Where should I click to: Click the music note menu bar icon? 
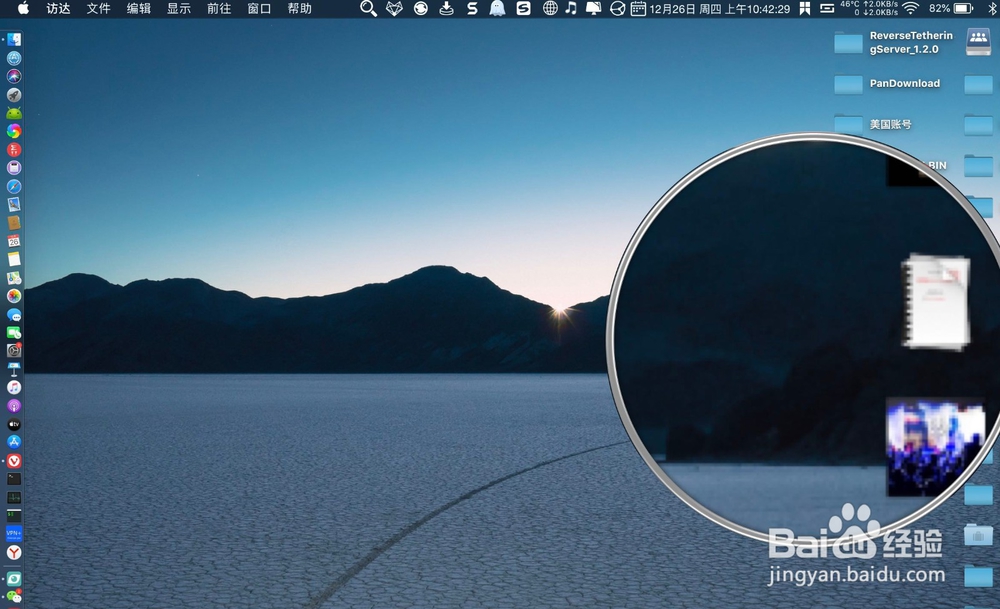pos(571,8)
